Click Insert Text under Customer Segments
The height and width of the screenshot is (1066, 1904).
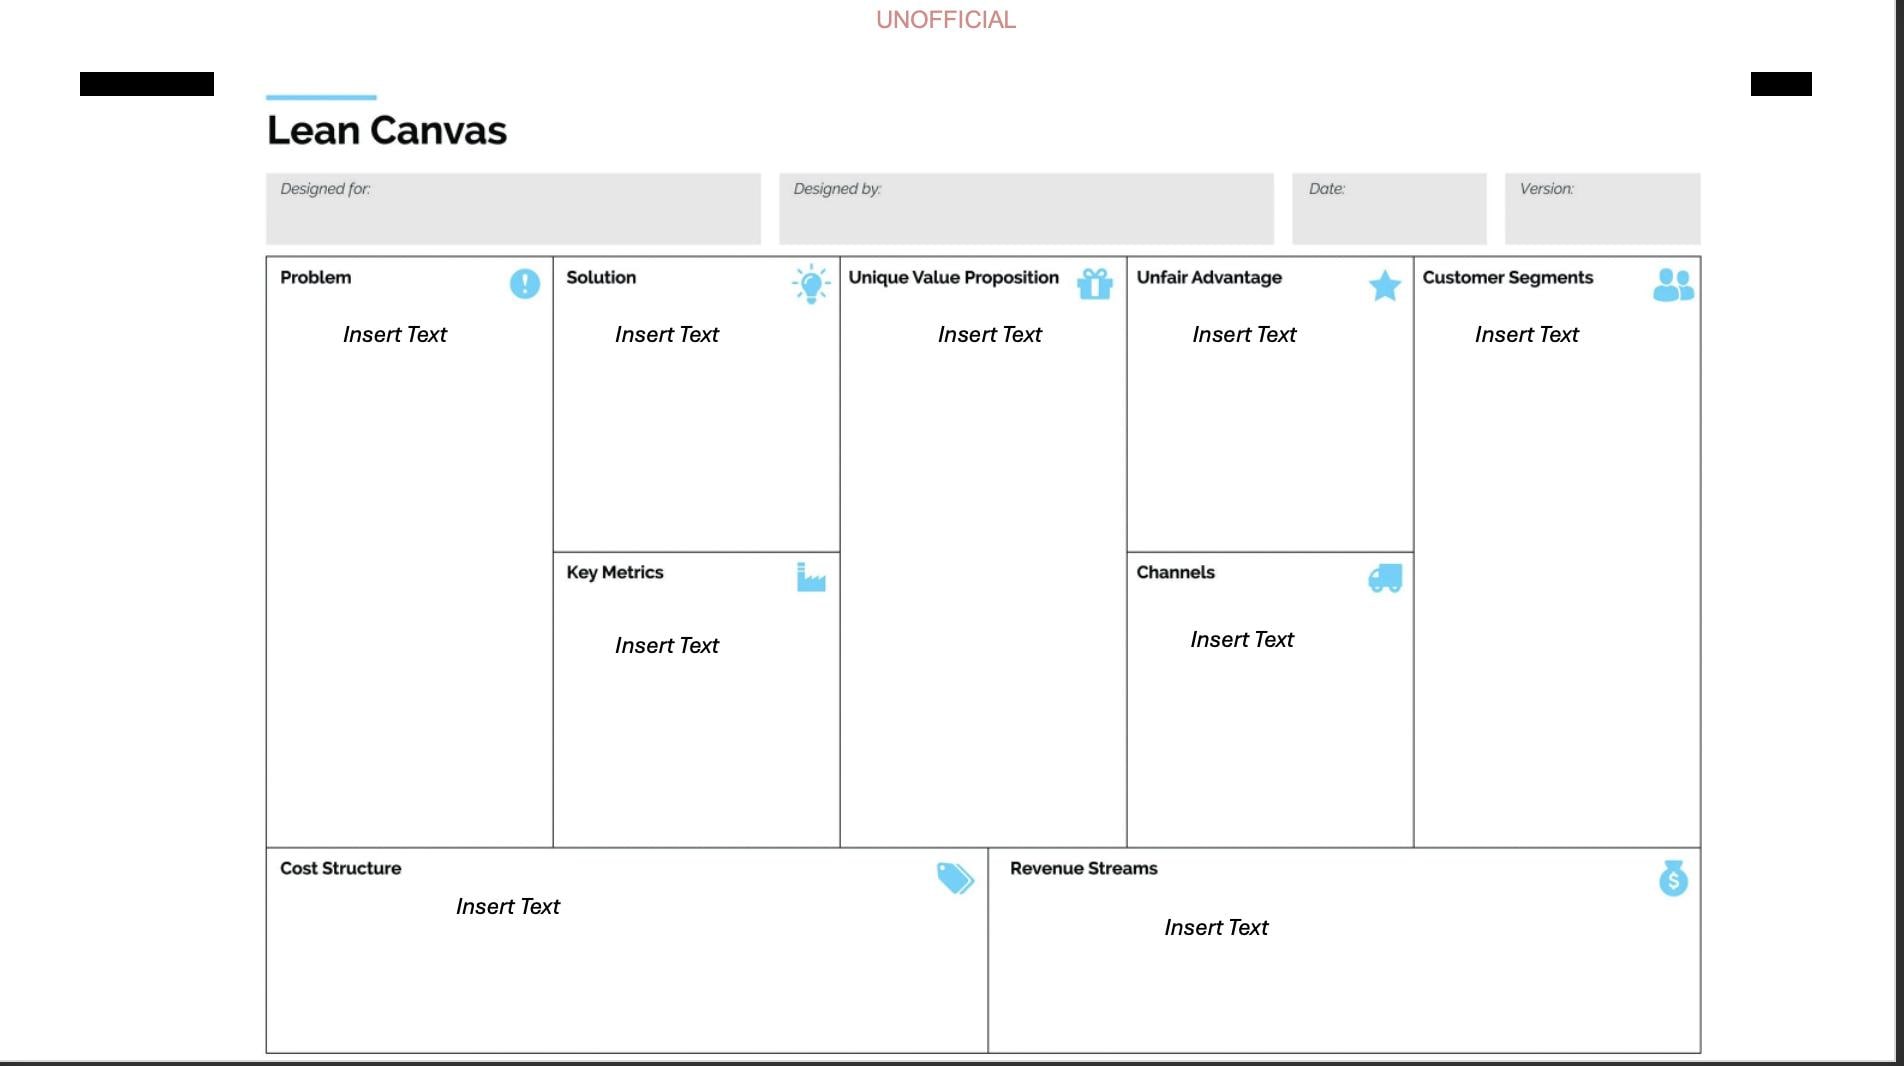(1527, 334)
